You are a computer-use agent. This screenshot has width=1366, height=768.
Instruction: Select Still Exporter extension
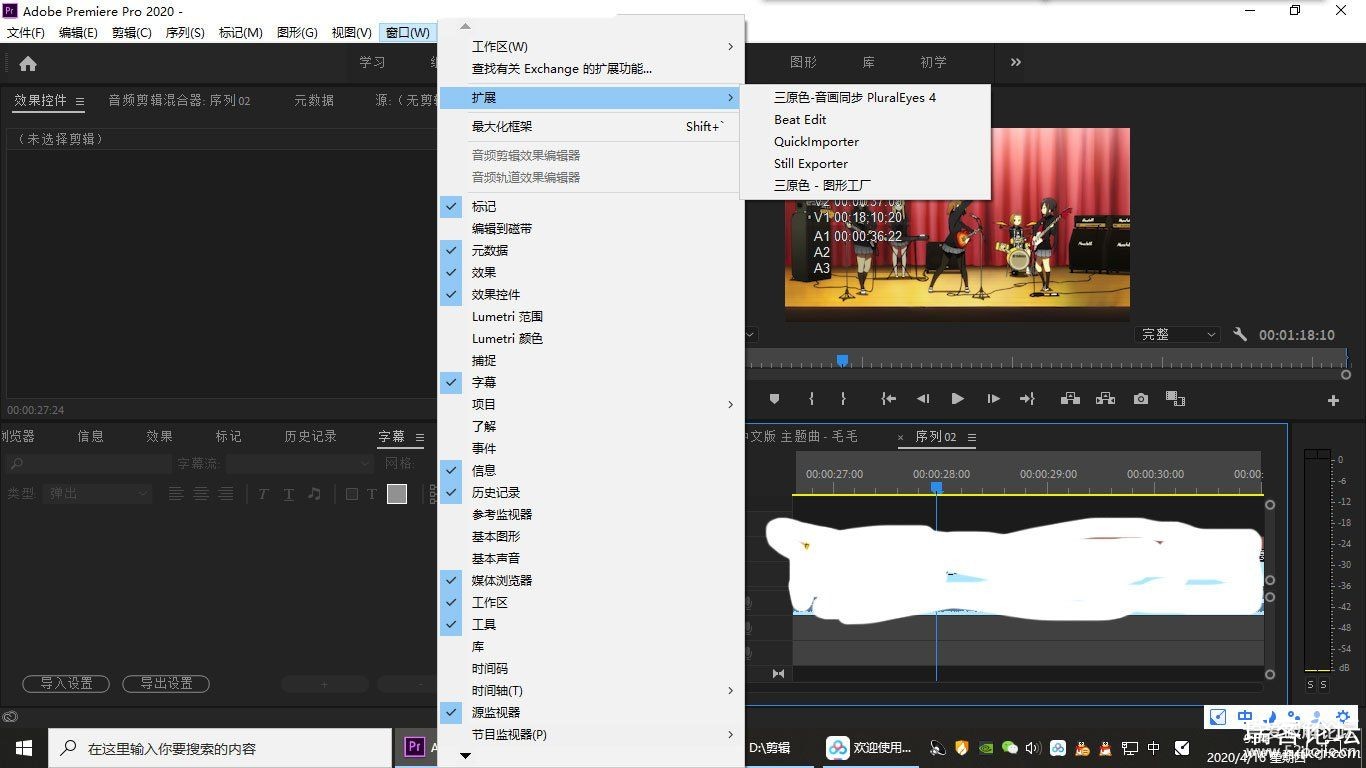pyautogui.click(x=865, y=163)
